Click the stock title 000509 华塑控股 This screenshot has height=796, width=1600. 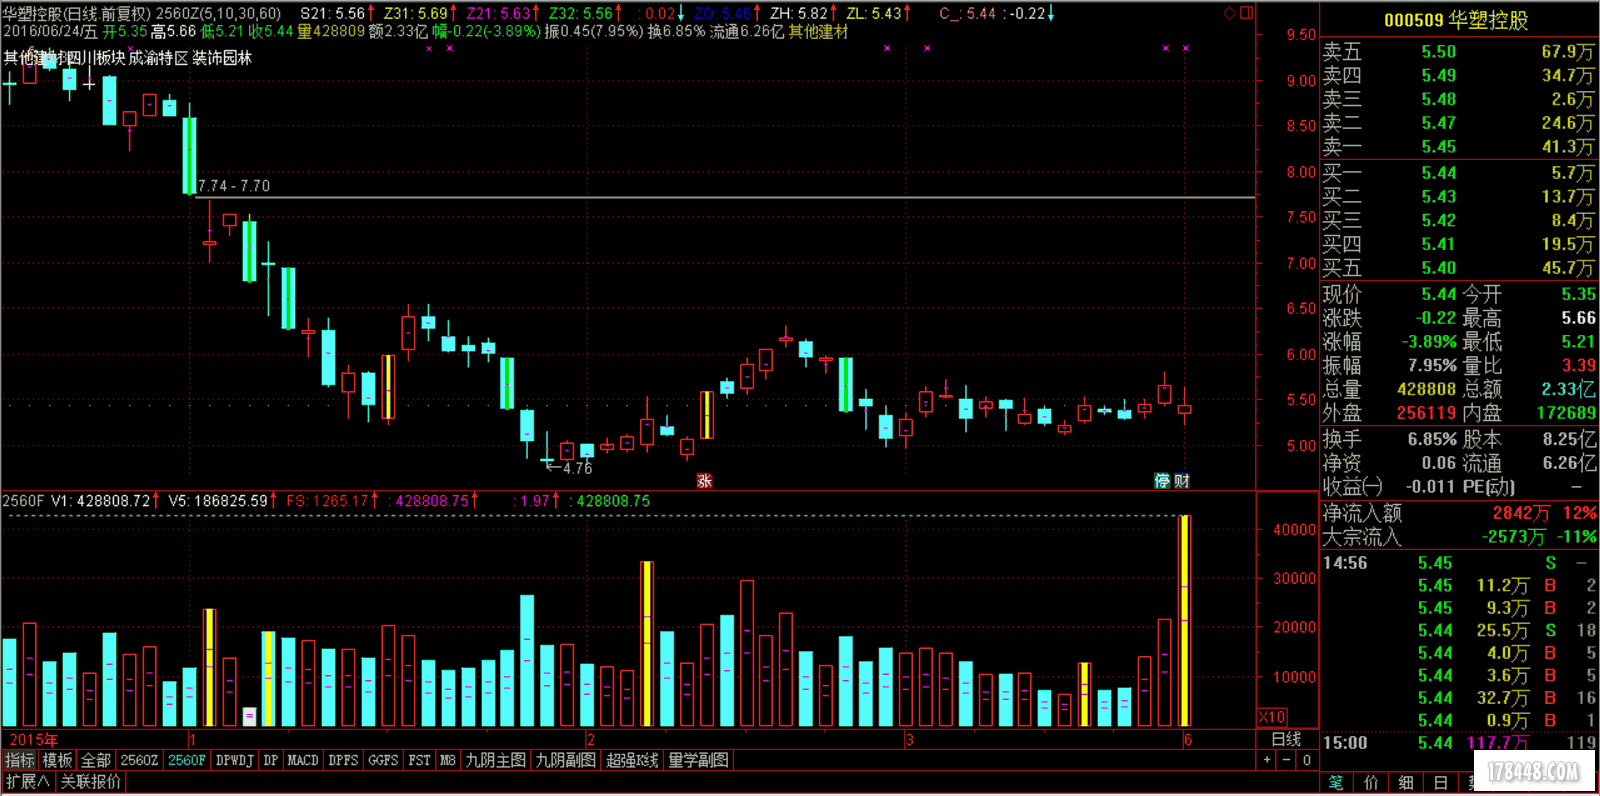coord(1456,20)
